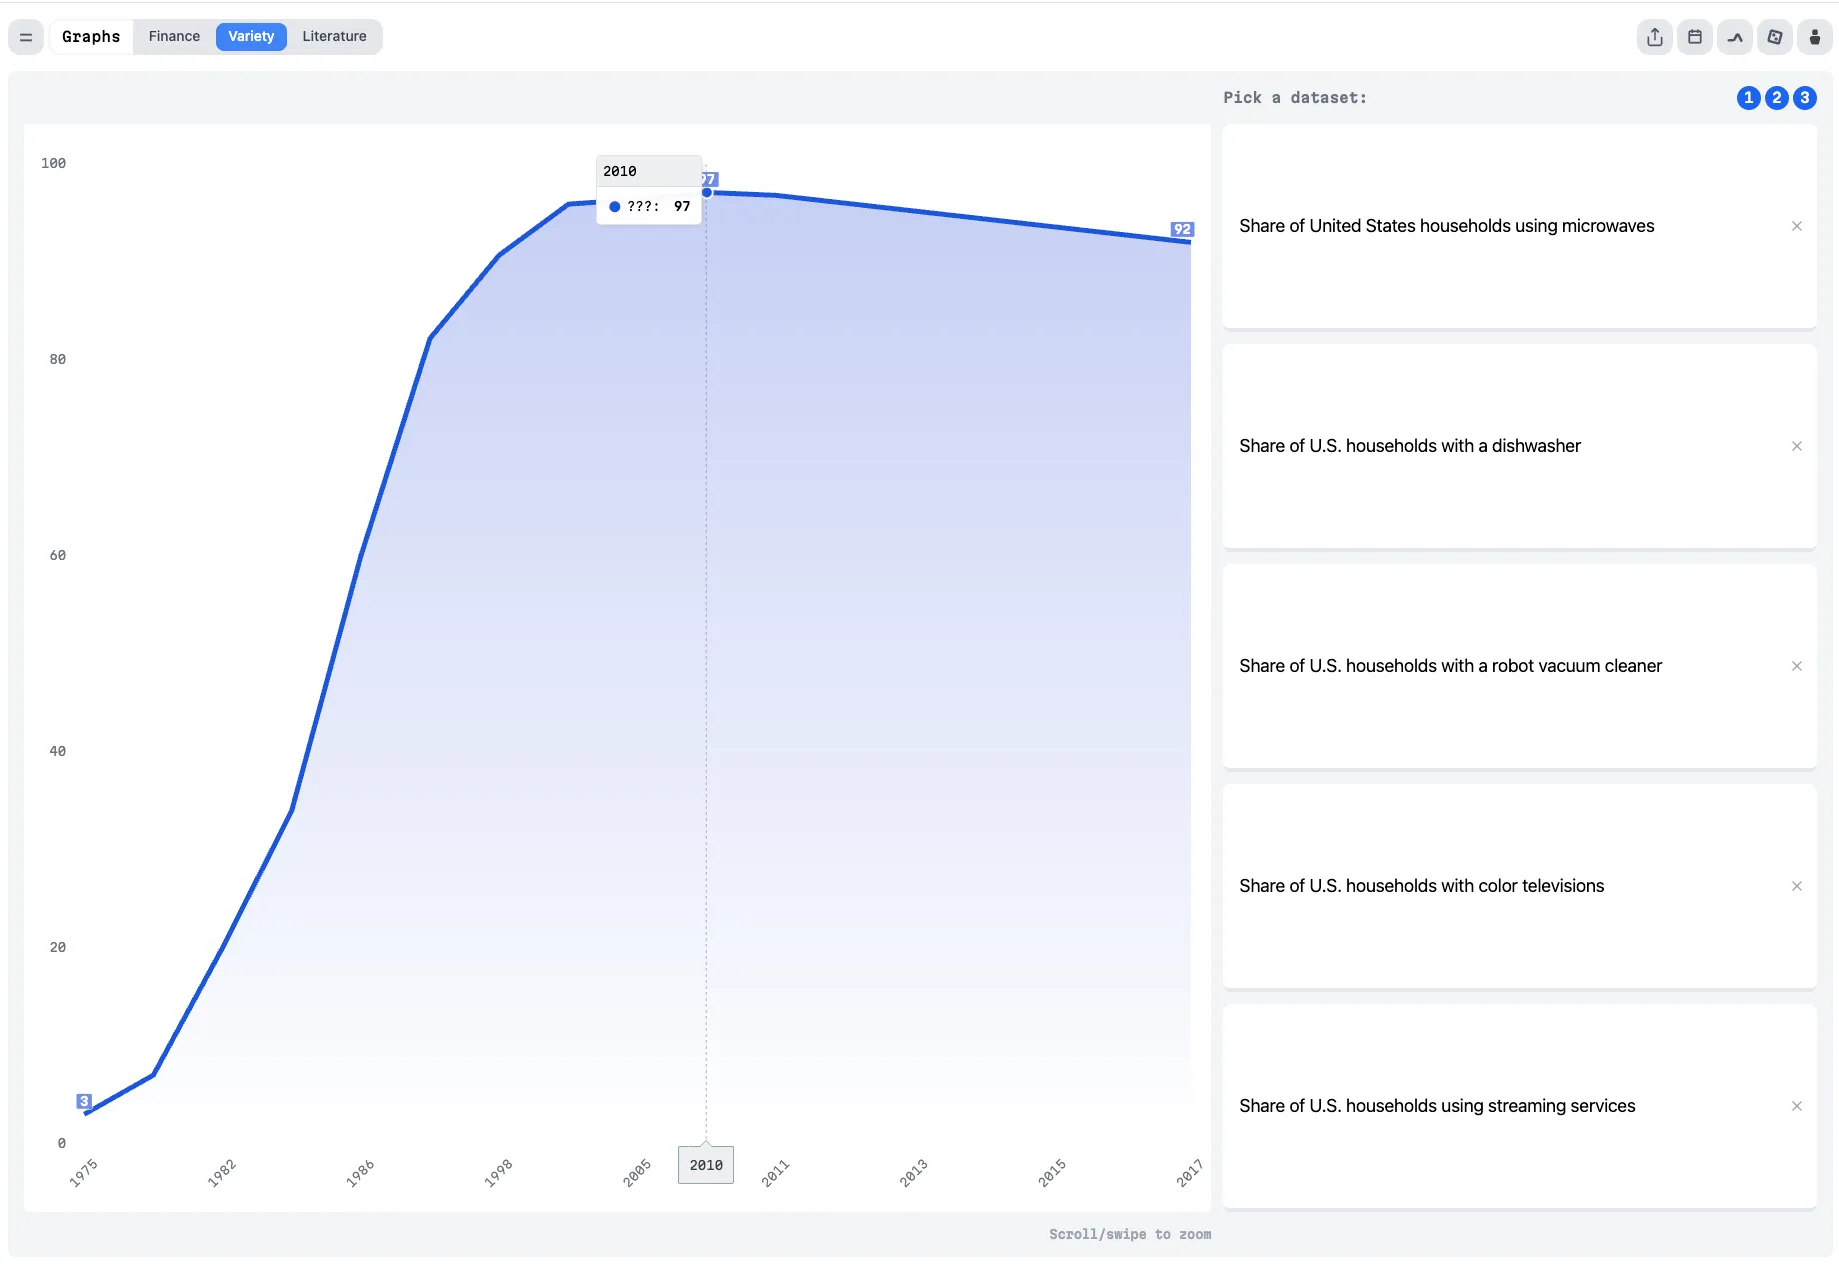Viewport: 1839px width, 1274px height.
Task: Dismiss the streaming services option
Action: [x=1797, y=1106]
